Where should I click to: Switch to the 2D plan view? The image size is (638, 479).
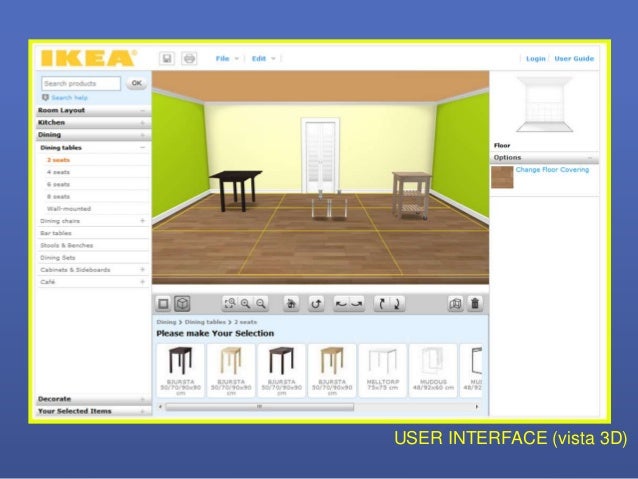click(164, 304)
